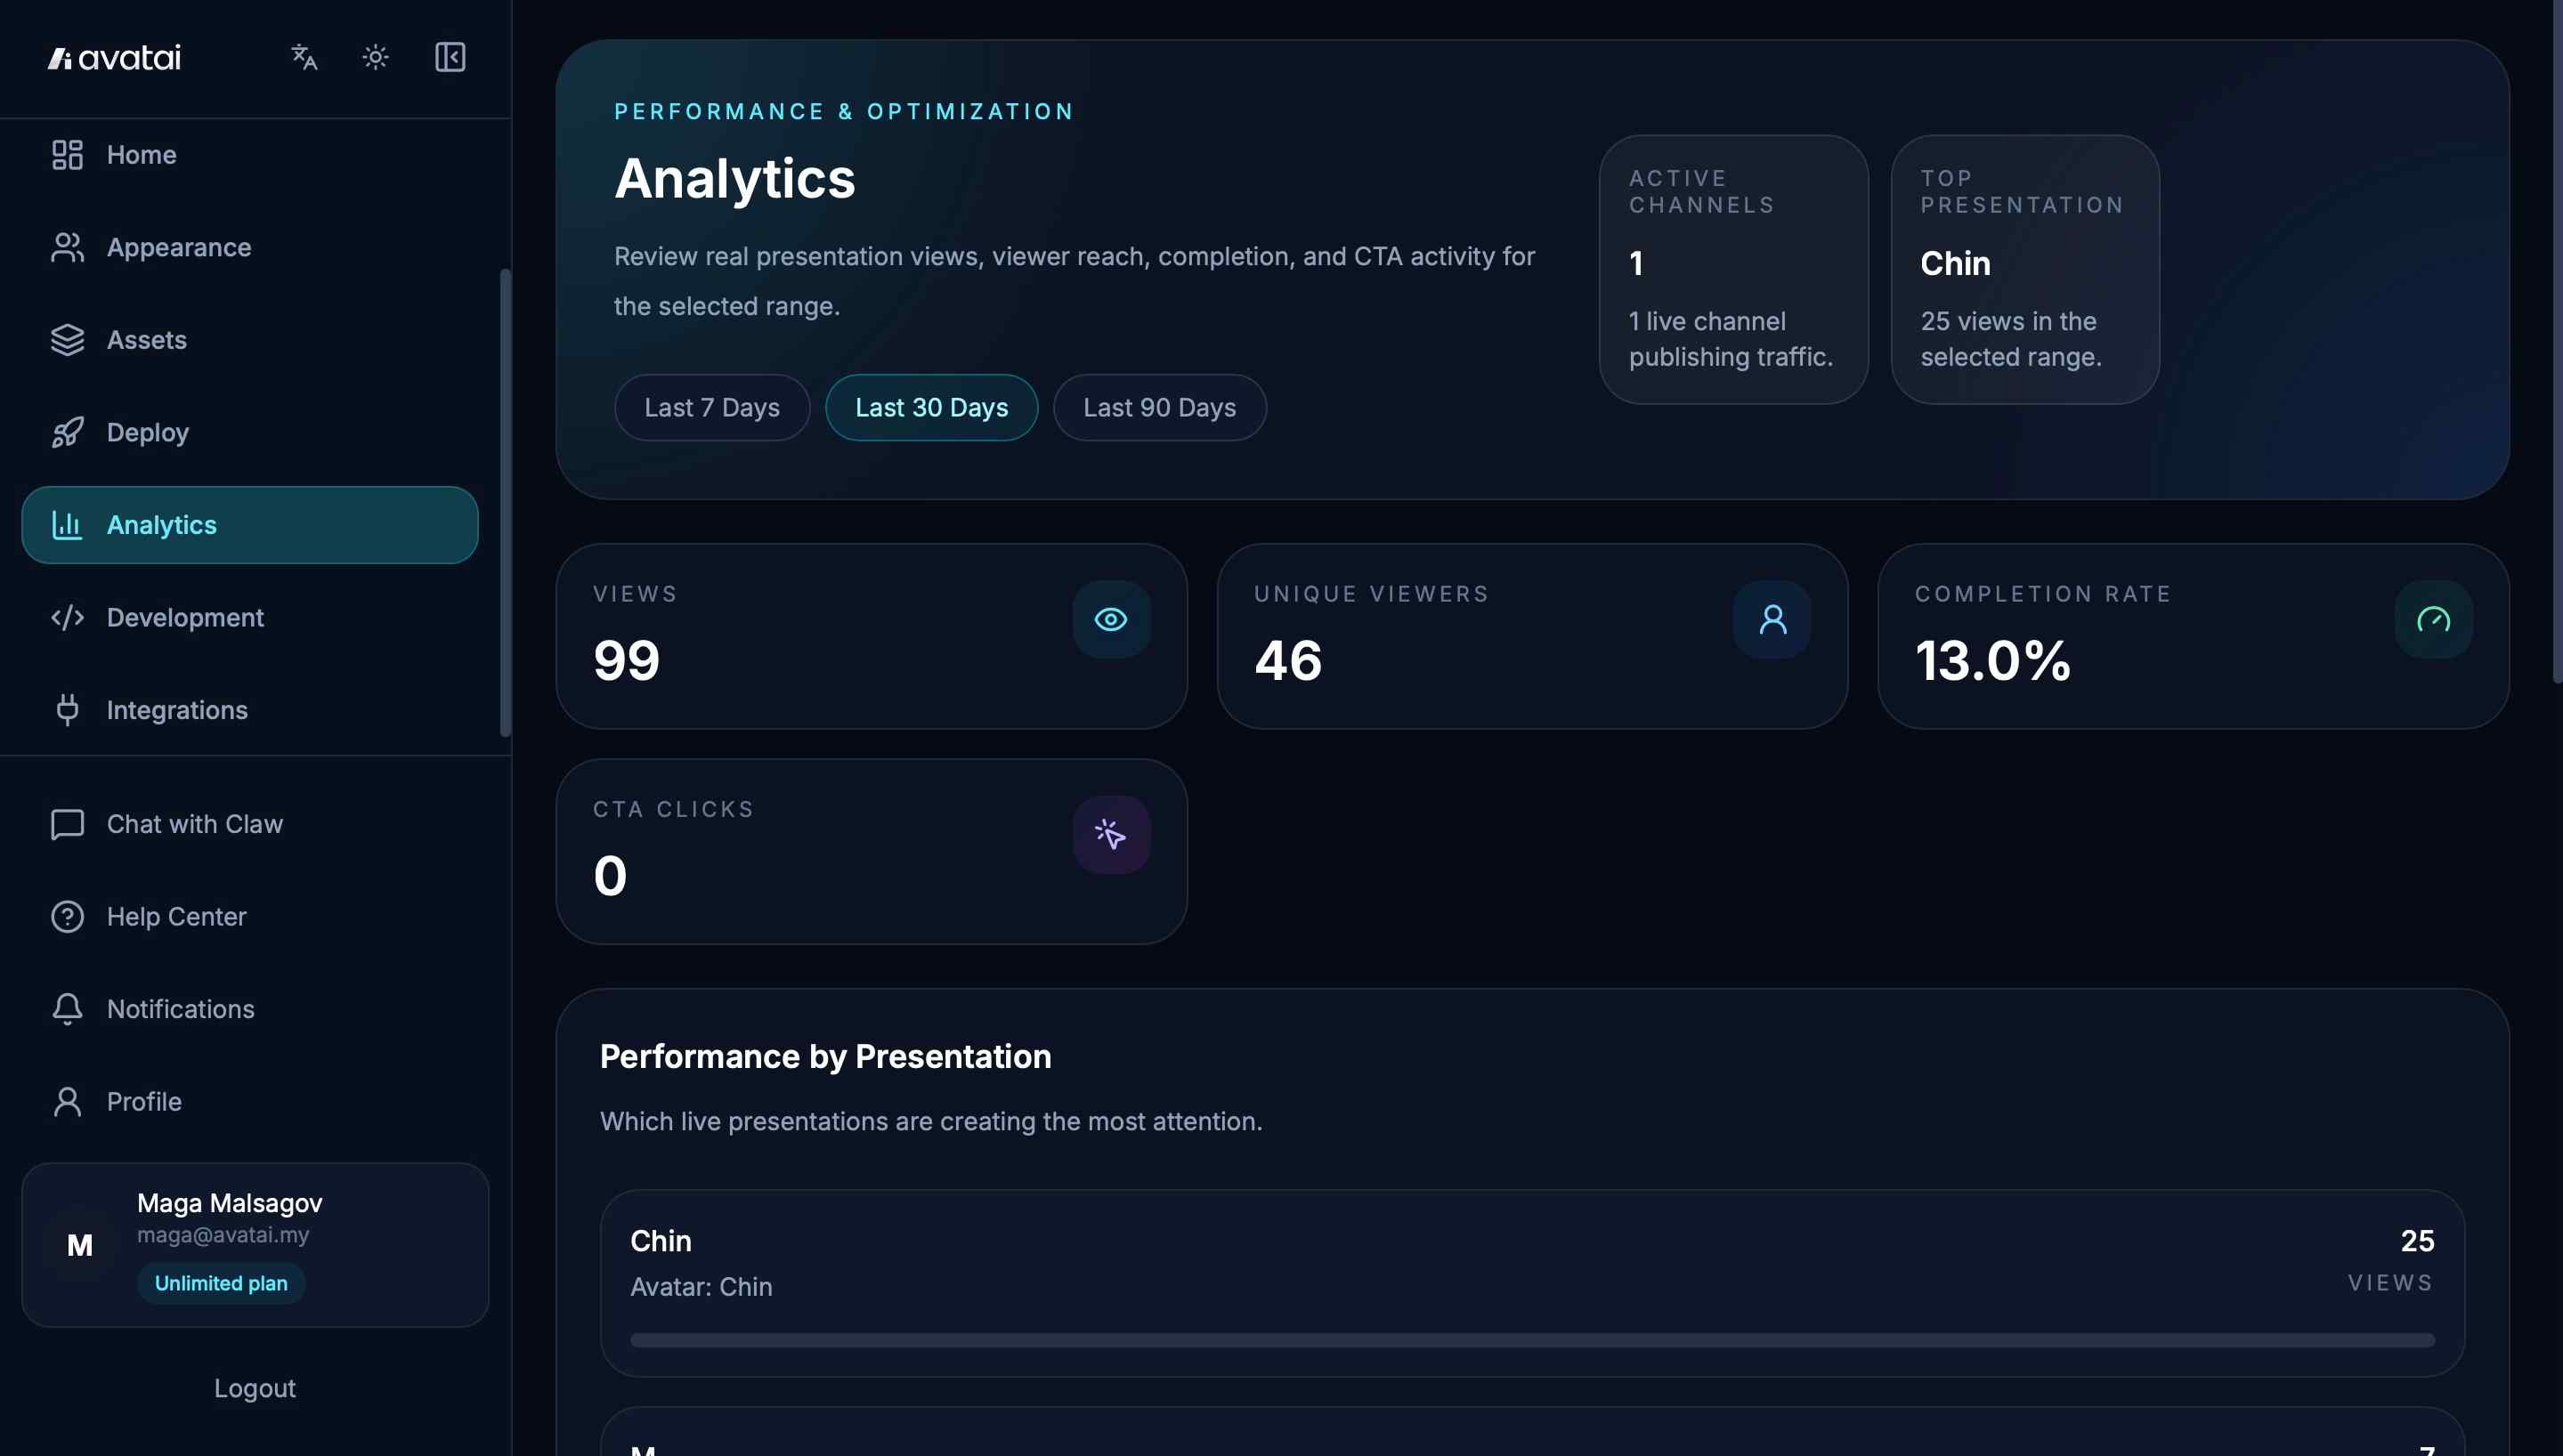Image resolution: width=2563 pixels, height=1456 pixels.
Task: Toggle the light theme sun icon
Action: pyautogui.click(x=375, y=57)
